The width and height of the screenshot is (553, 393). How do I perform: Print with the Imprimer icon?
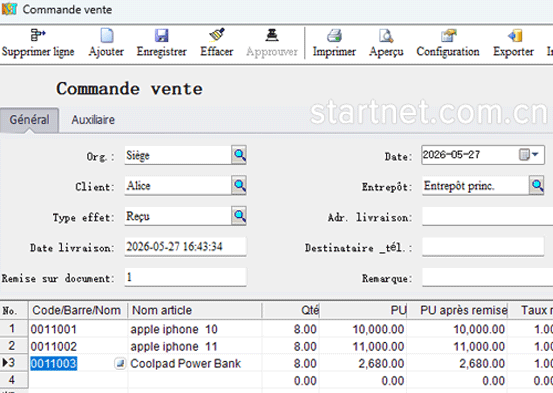tap(334, 36)
